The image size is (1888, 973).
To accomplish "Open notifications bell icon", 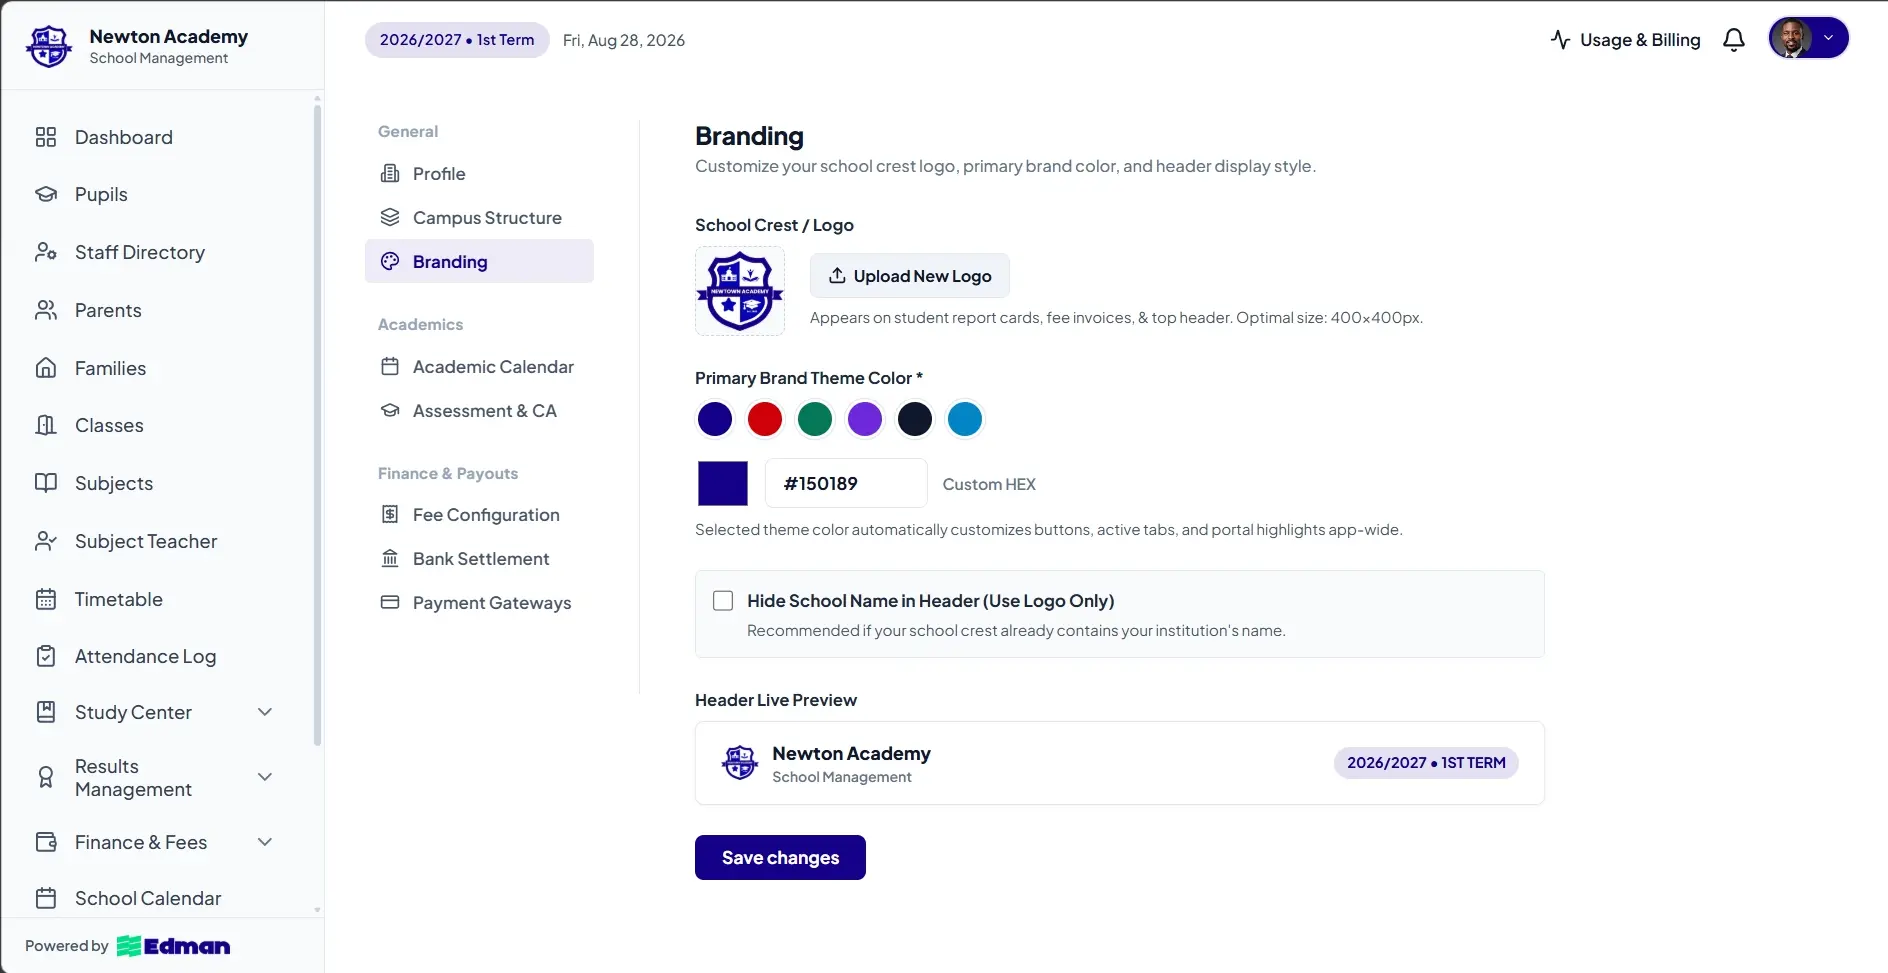I will (1734, 40).
